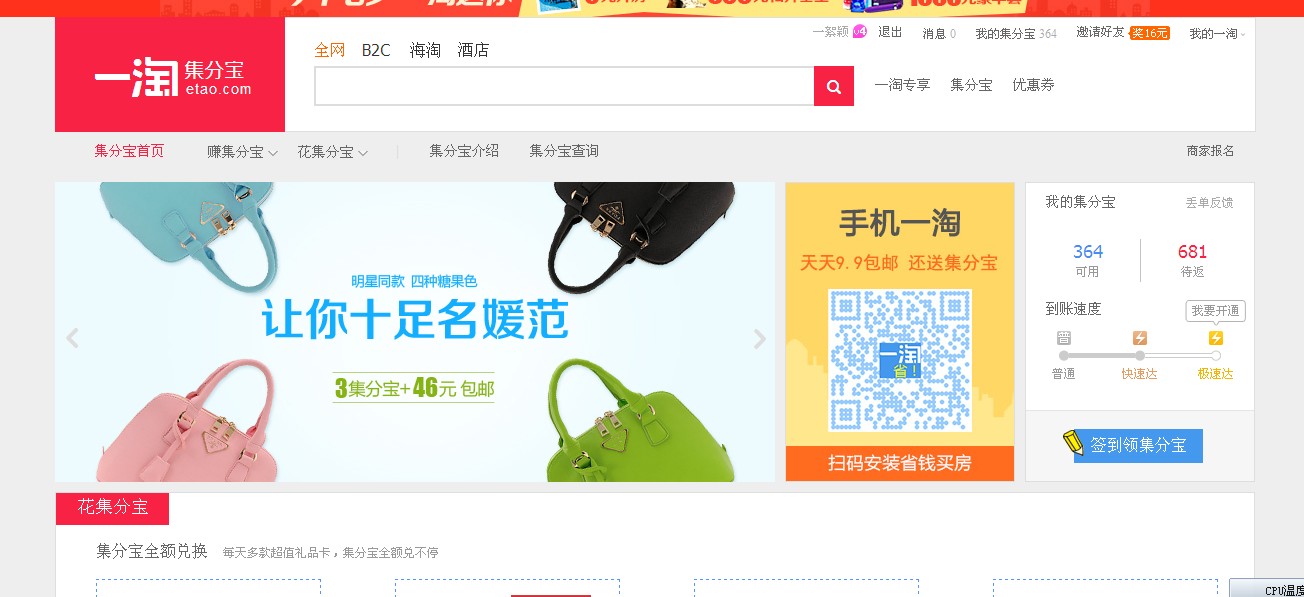Image resolution: width=1304 pixels, height=597 pixels.
Task: Click the red search magnifier button
Action: point(834,86)
